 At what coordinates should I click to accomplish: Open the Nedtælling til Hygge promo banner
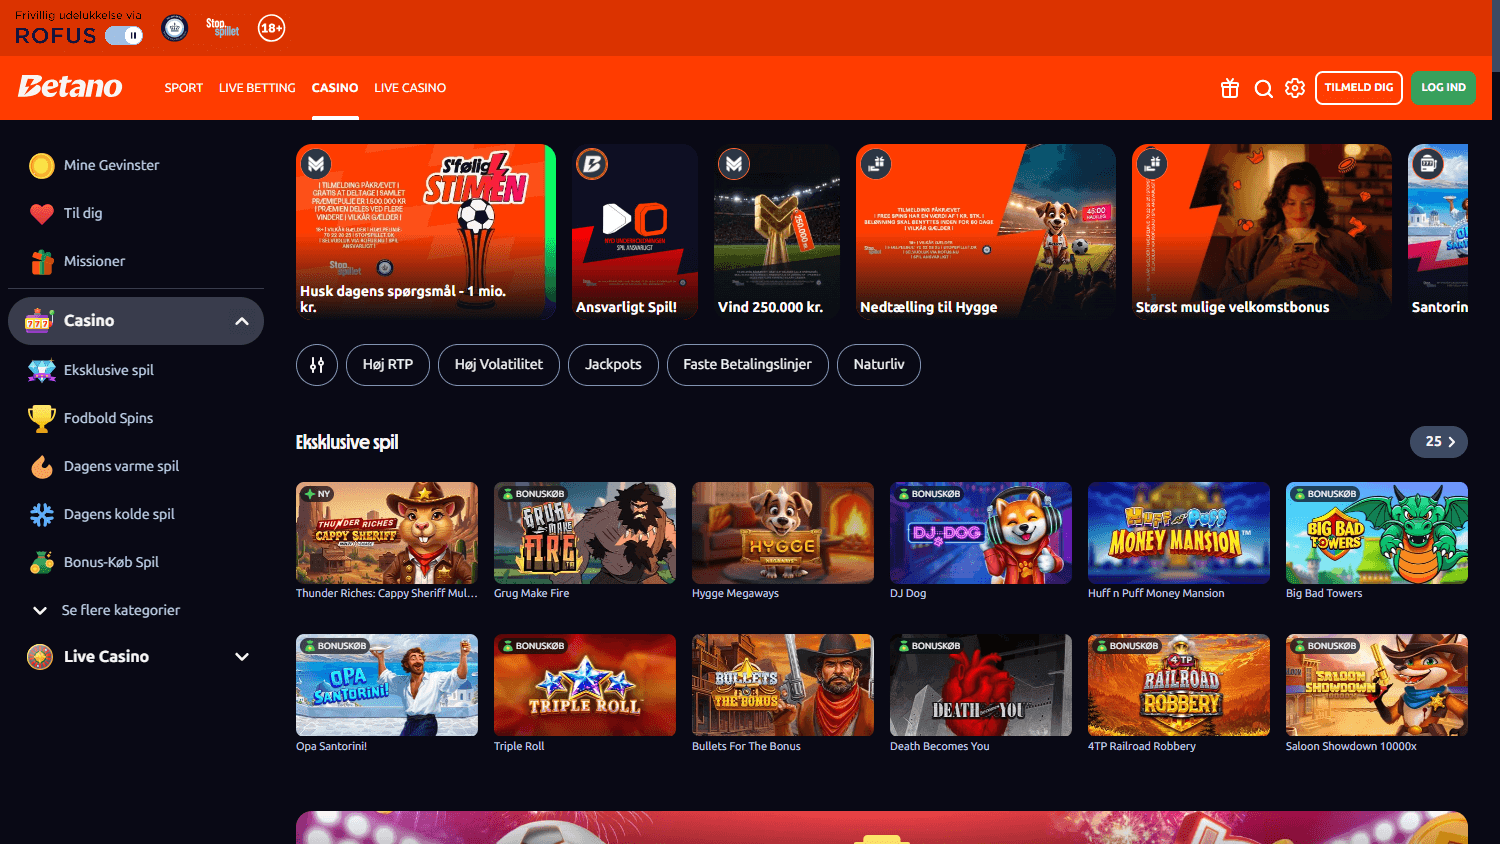pos(986,231)
